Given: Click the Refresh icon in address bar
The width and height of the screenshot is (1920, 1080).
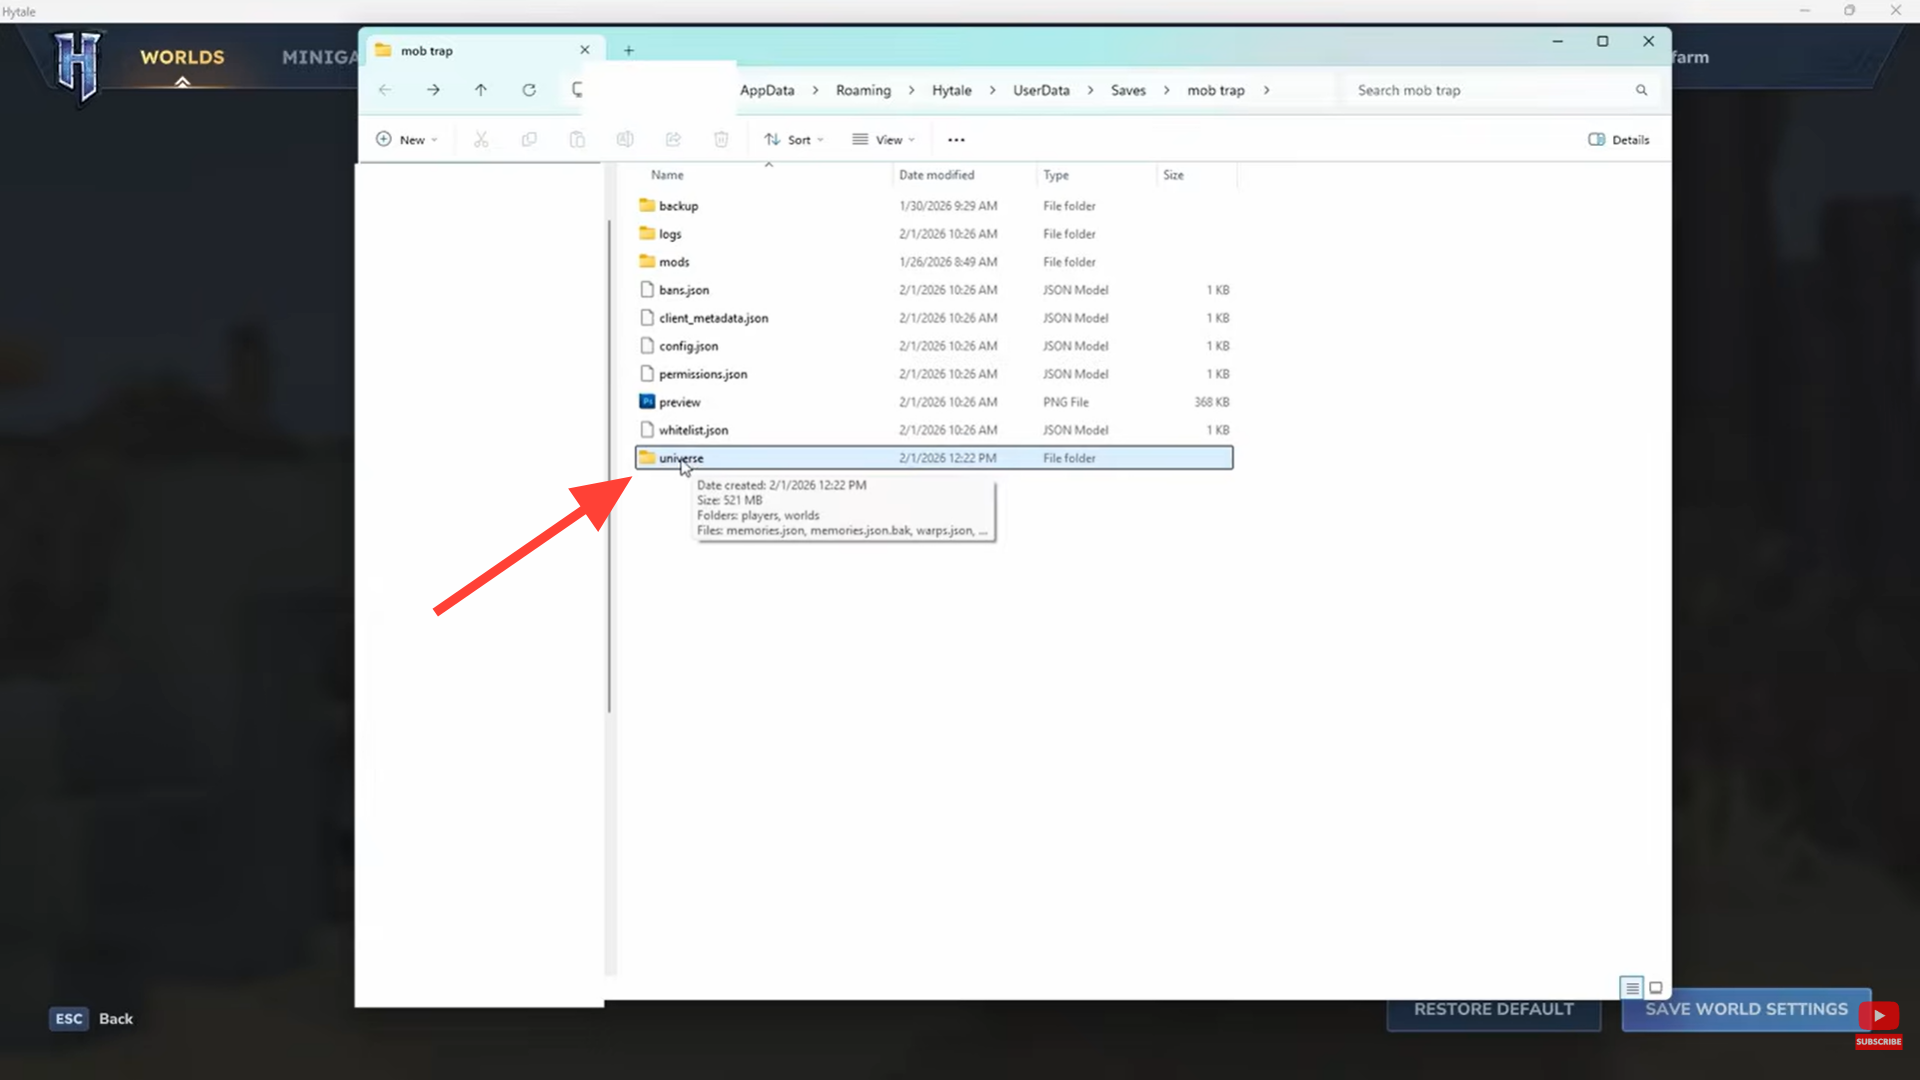Looking at the screenshot, I should [529, 90].
